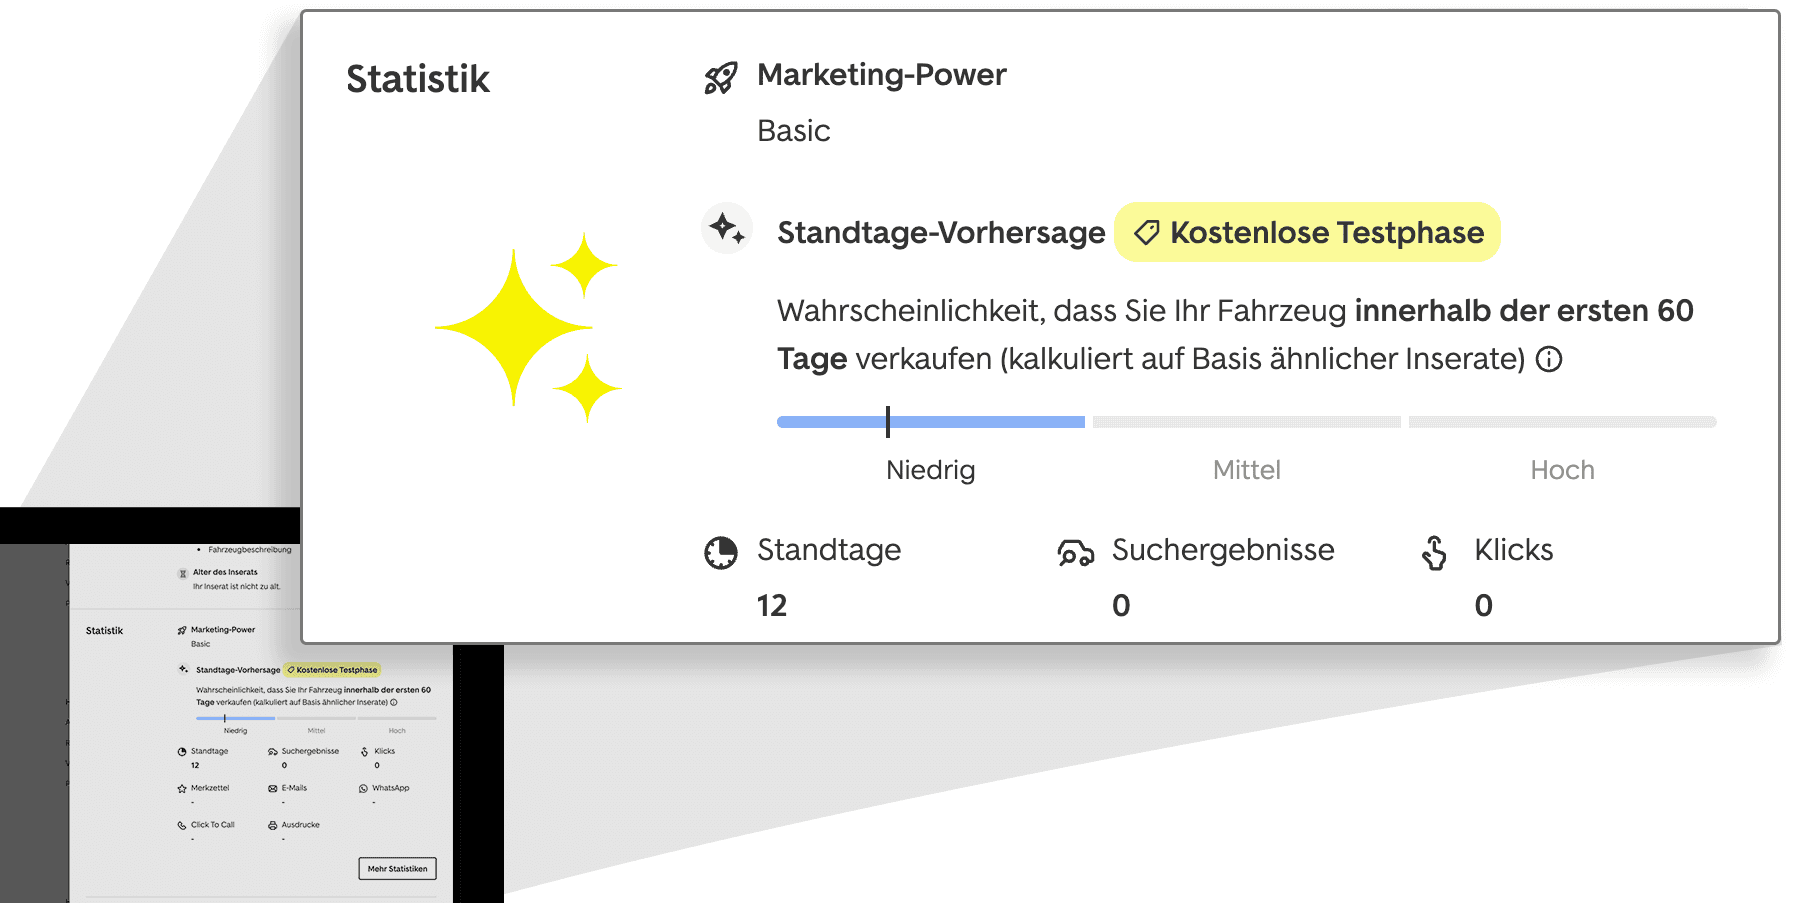Screen dimensions: 1800x903
Task: Click the enlarged Statistik heading
Action: (x=418, y=79)
